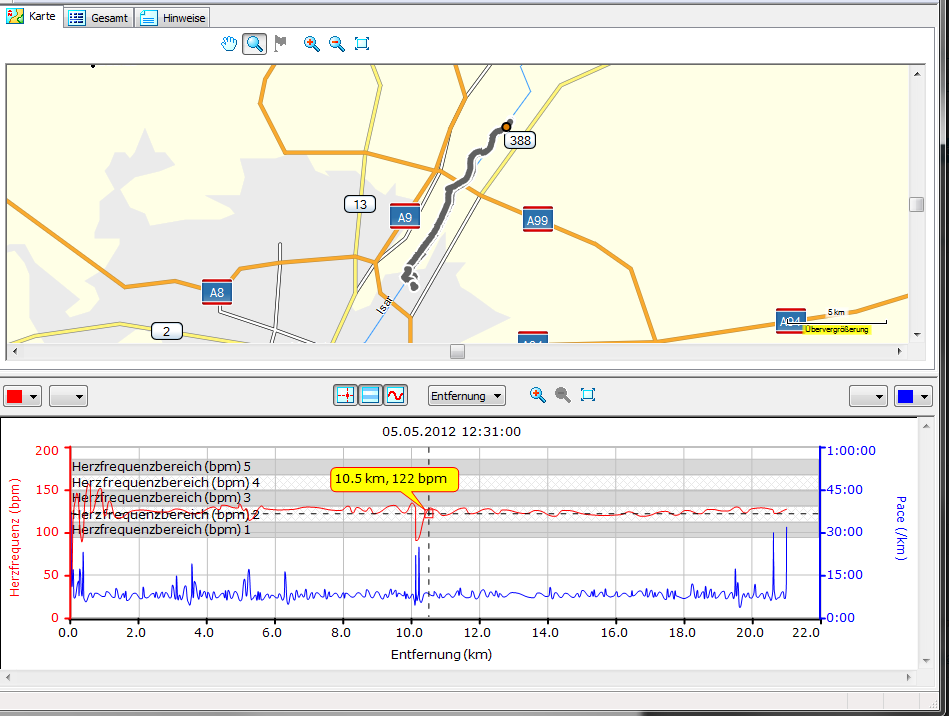Click the flag marker tool
This screenshot has height=716, width=949.
[x=281, y=43]
